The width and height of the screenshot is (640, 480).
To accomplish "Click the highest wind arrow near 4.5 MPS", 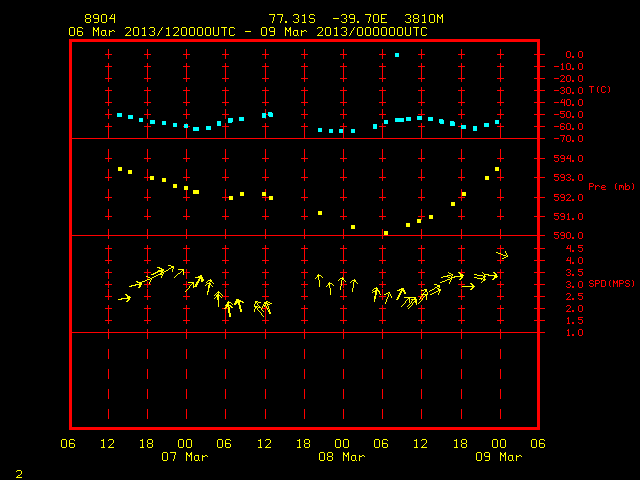I will point(502,255).
